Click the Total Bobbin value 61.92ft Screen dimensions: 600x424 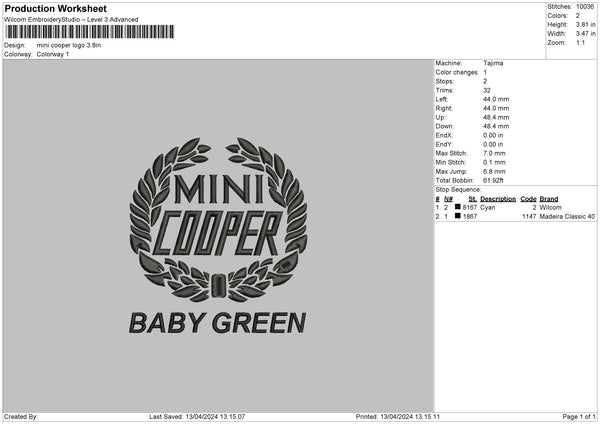(x=493, y=181)
